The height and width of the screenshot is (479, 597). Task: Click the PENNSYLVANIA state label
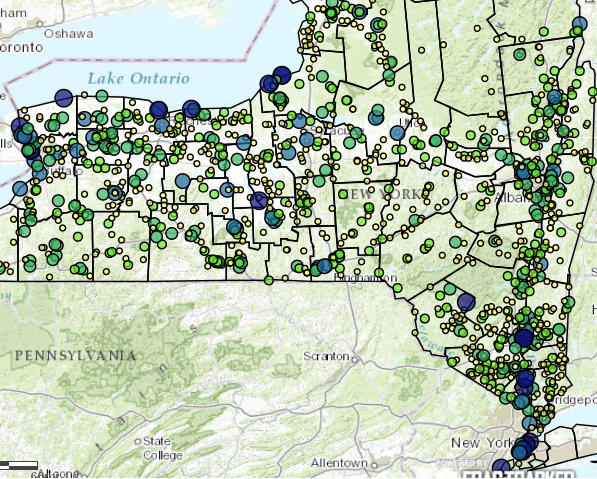point(75,356)
